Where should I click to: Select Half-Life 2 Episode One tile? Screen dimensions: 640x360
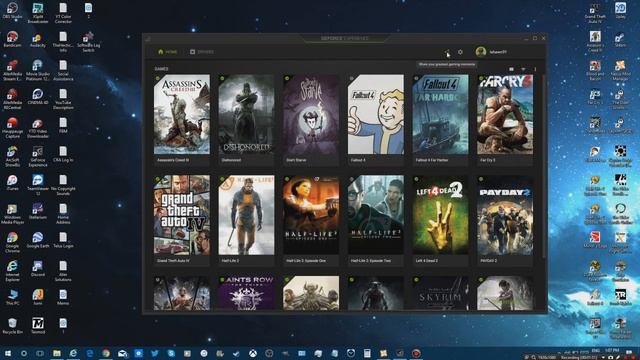click(x=311, y=220)
